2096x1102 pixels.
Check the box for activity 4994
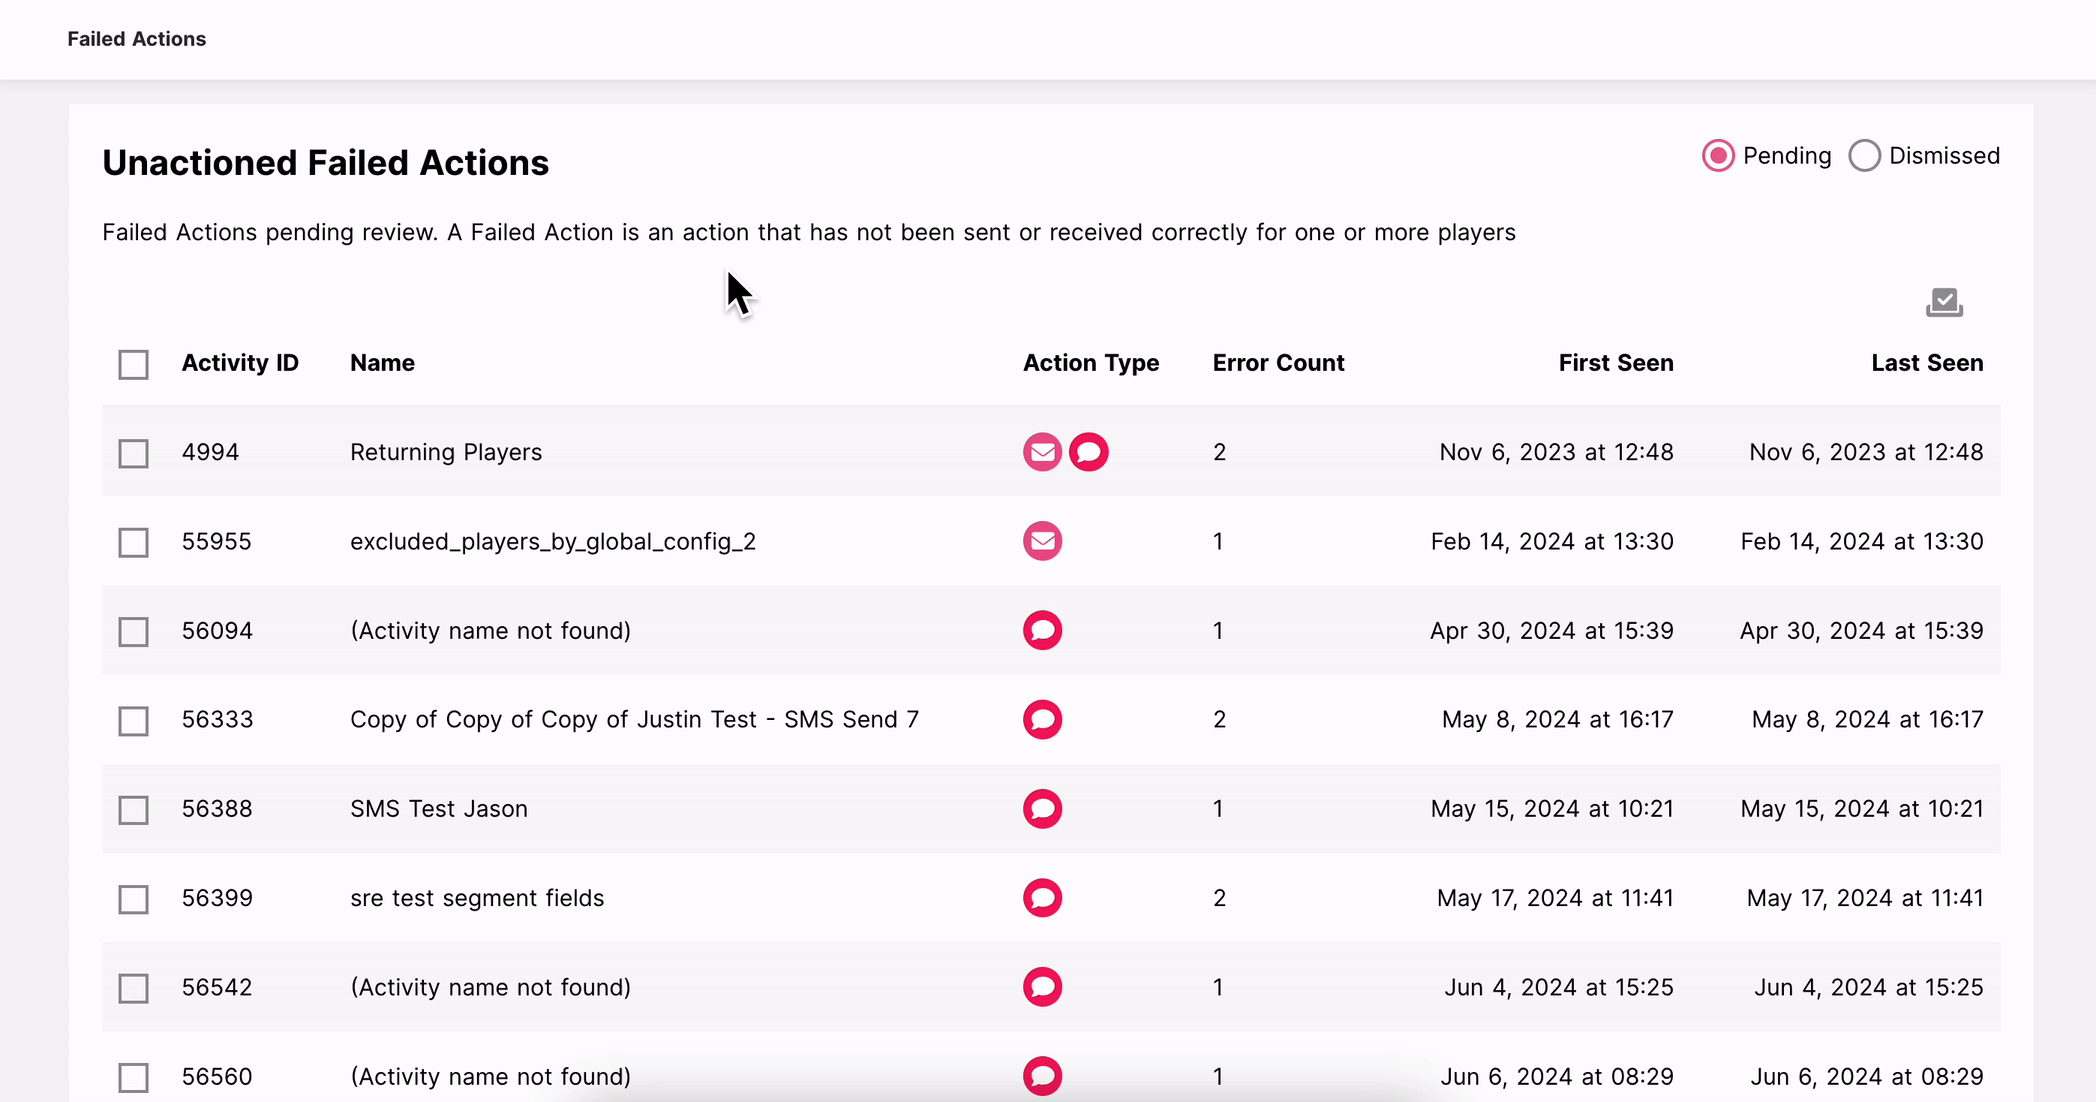pyautogui.click(x=133, y=453)
